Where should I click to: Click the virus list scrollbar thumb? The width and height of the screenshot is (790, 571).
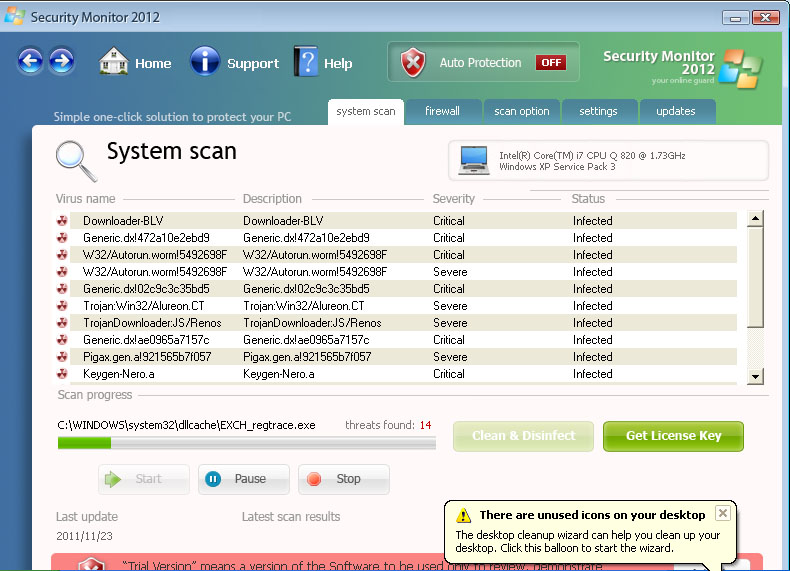(x=755, y=277)
